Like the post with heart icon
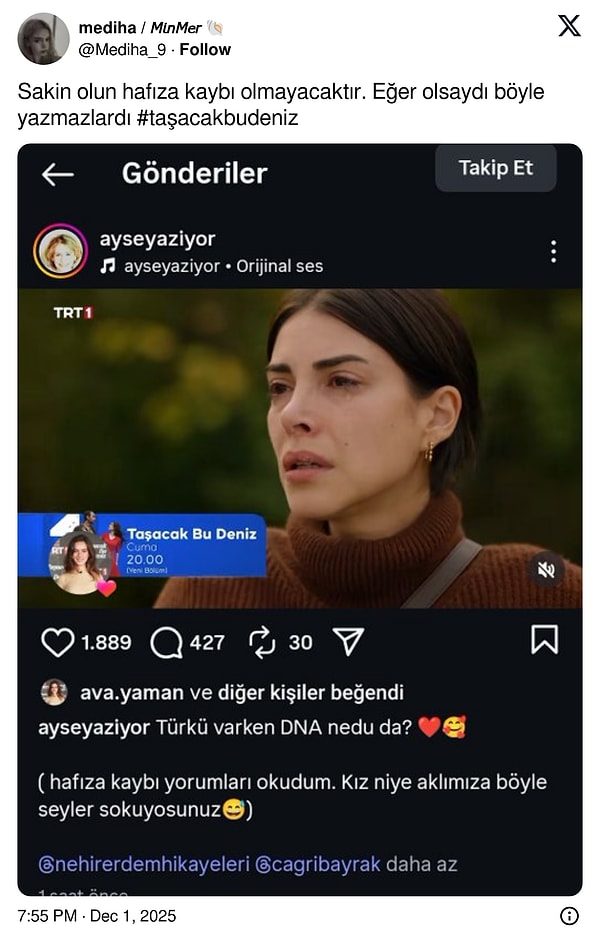The width and height of the screenshot is (600, 946). (58, 642)
